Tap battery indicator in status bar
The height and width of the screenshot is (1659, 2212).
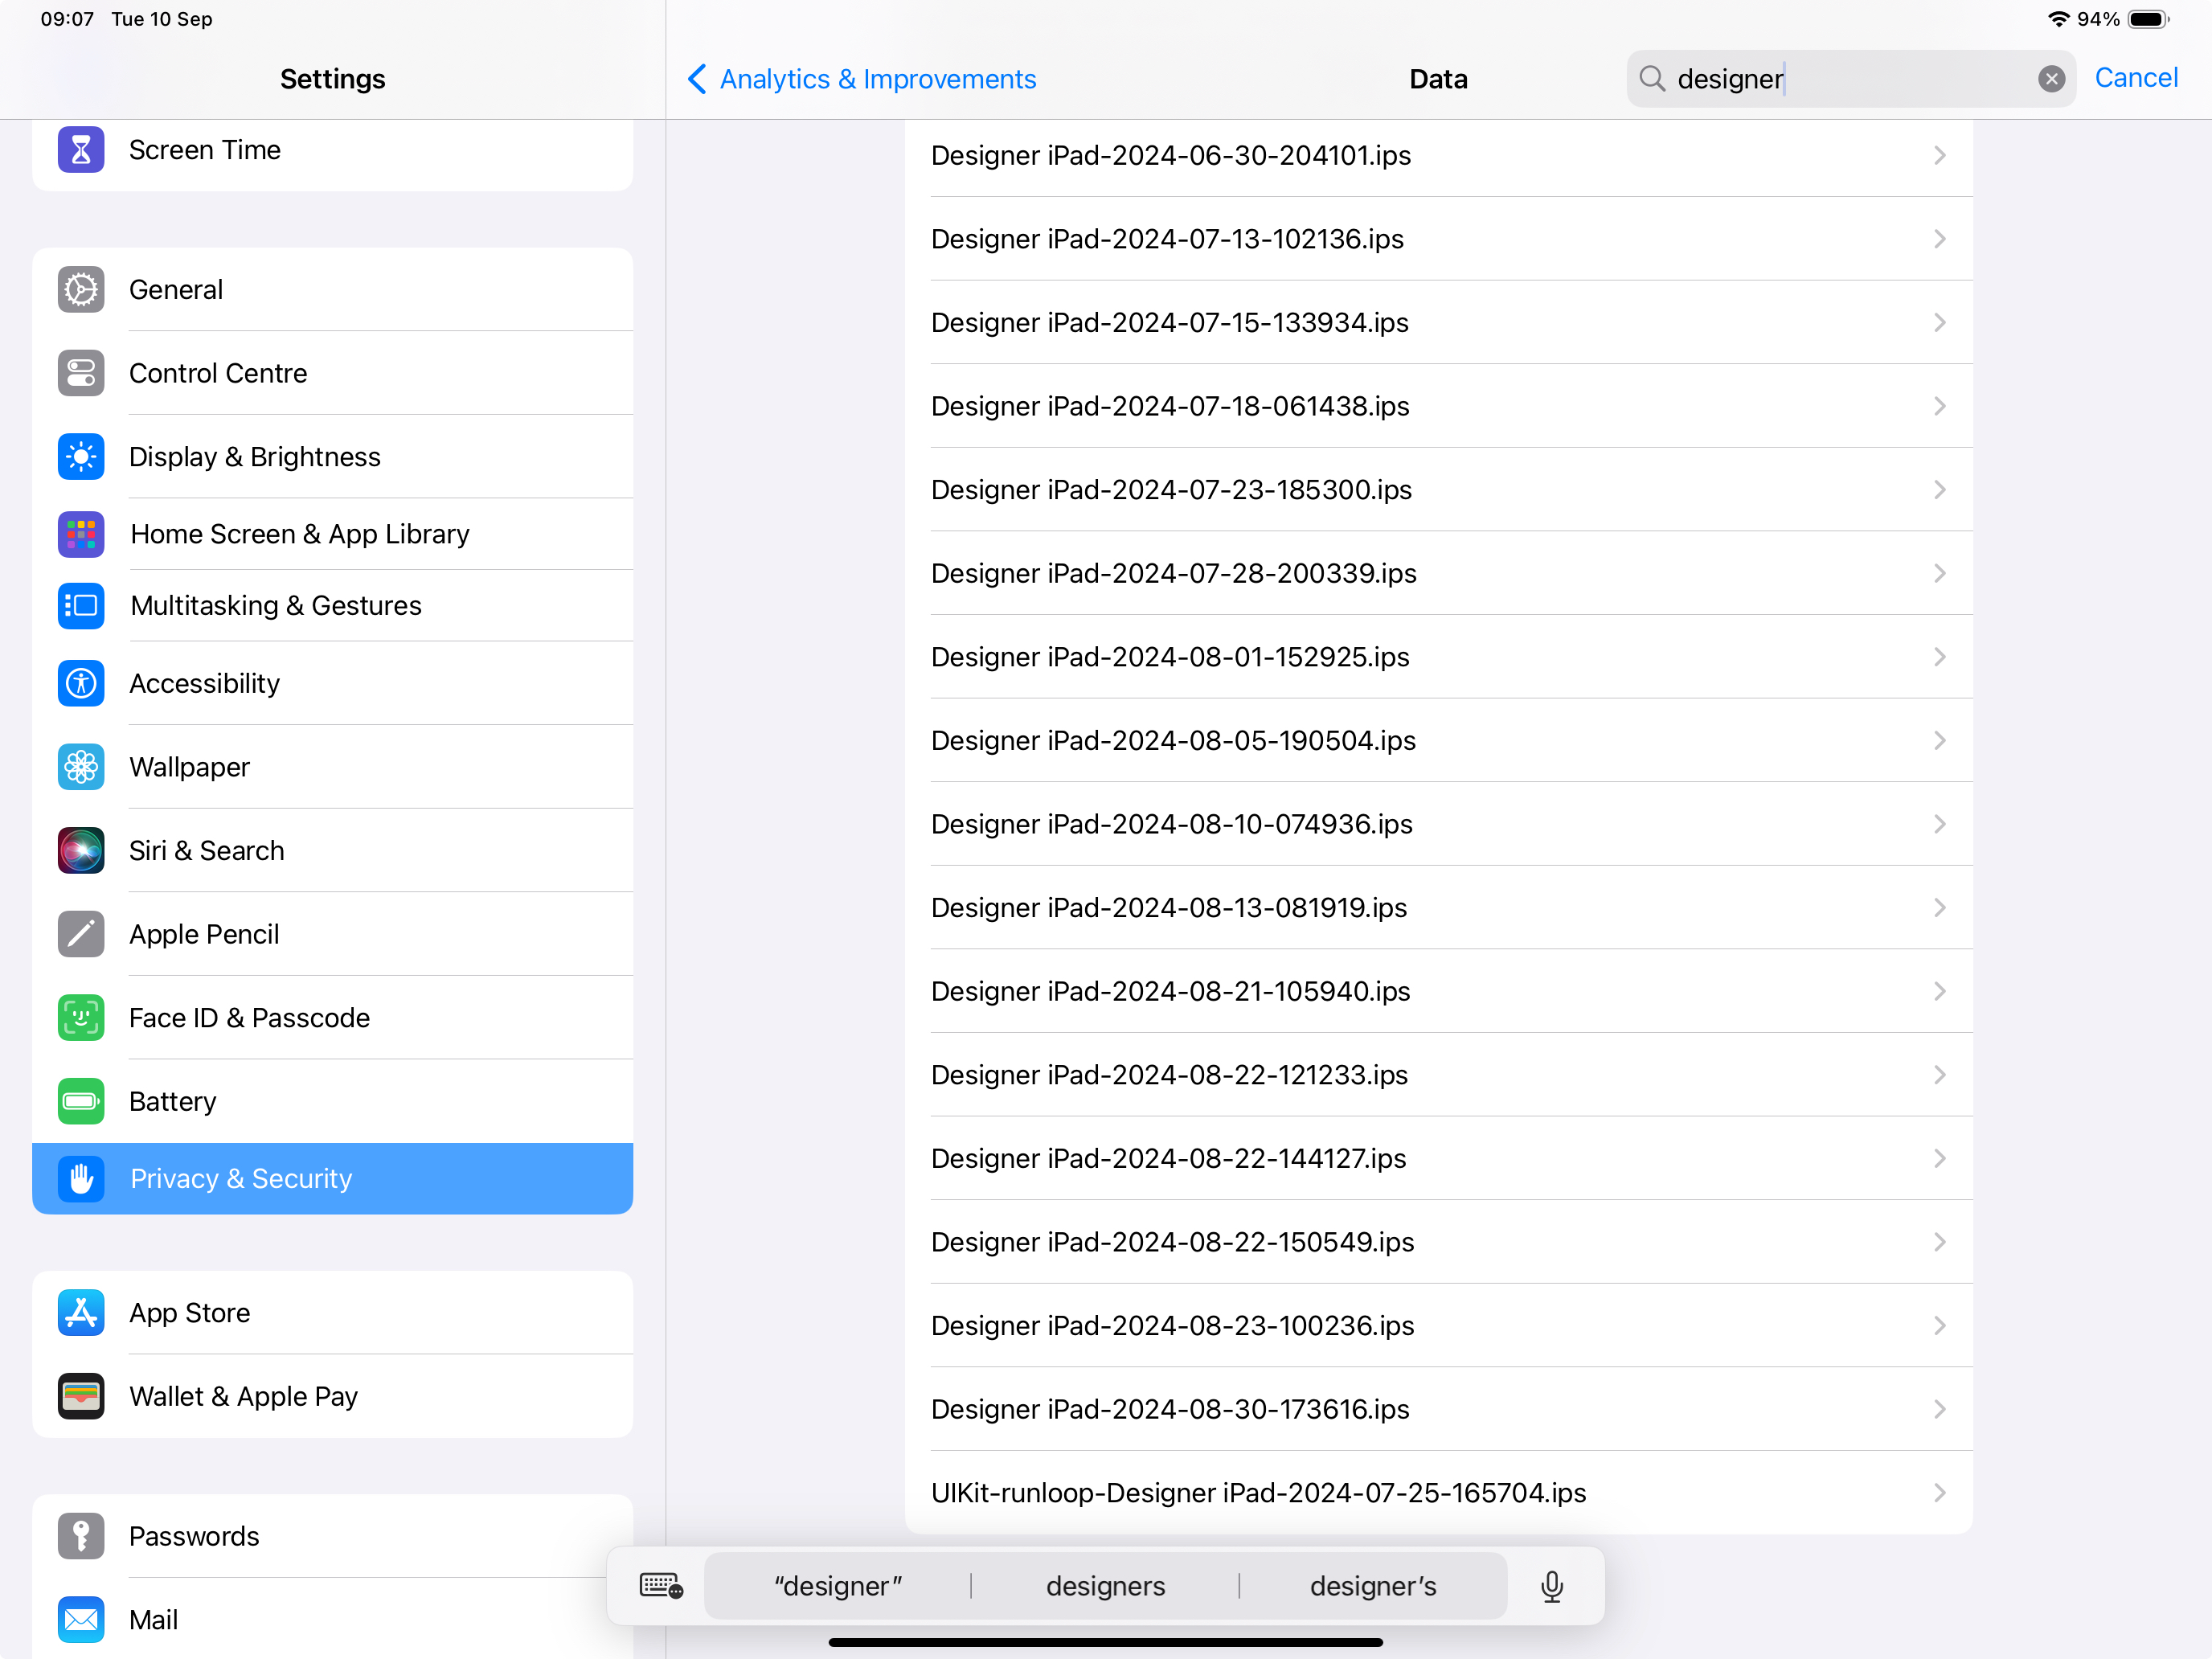2148,19
